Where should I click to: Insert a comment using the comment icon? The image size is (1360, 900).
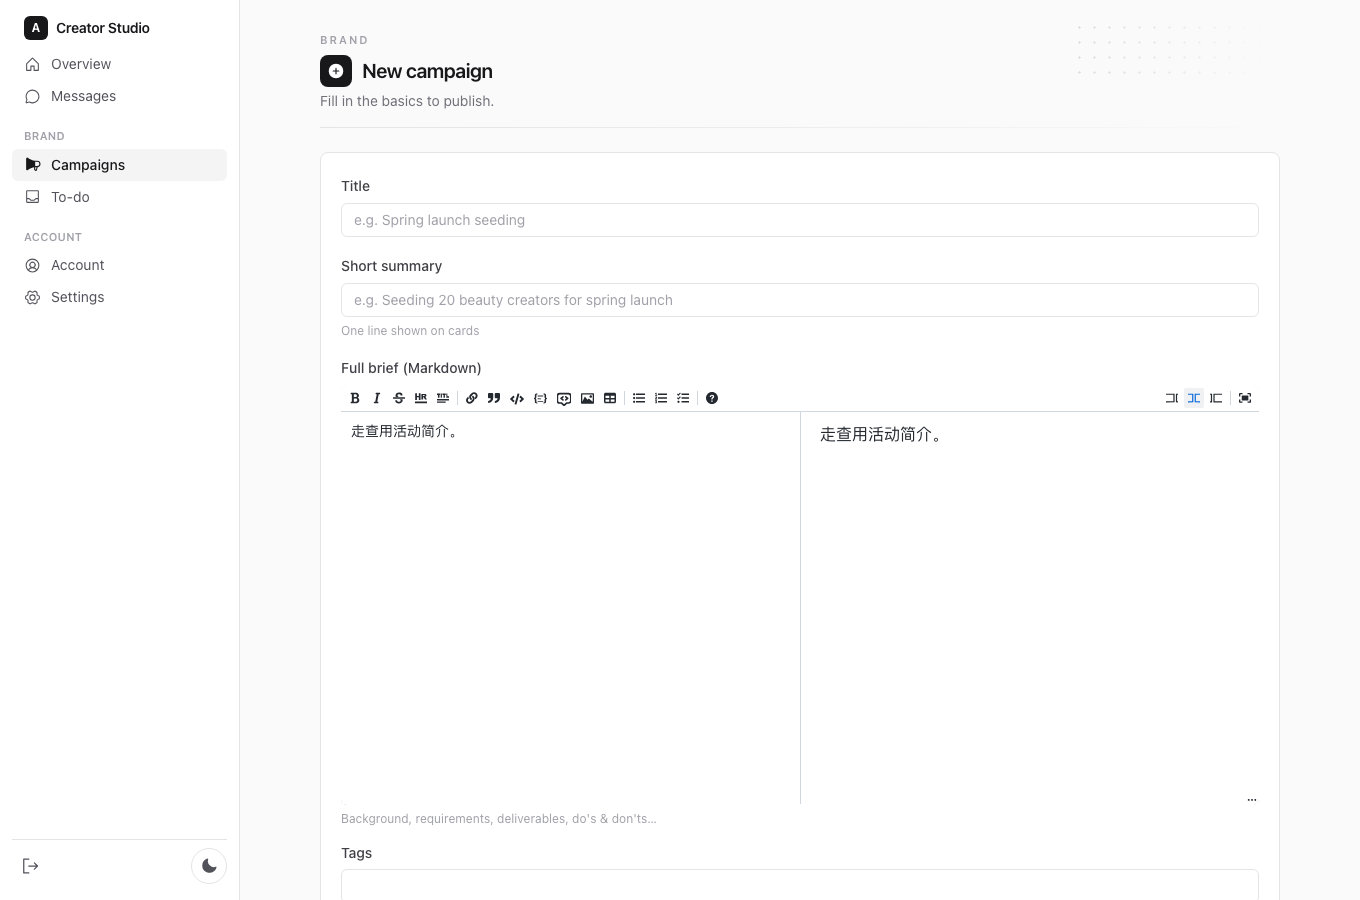point(564,398)
